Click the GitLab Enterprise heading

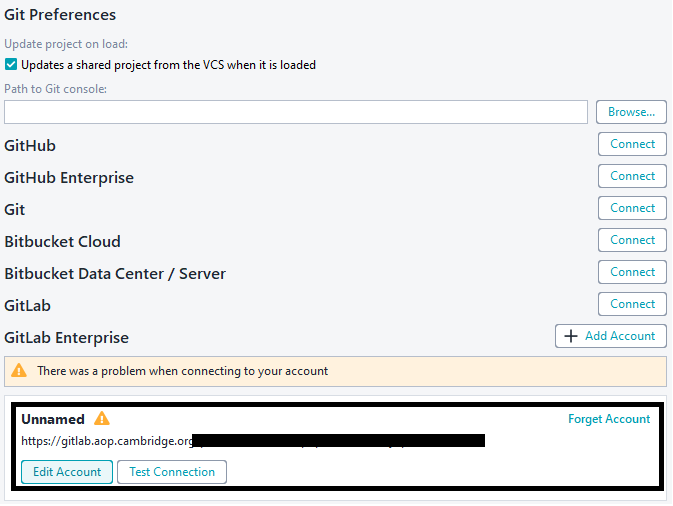click(x=67, y=338)
